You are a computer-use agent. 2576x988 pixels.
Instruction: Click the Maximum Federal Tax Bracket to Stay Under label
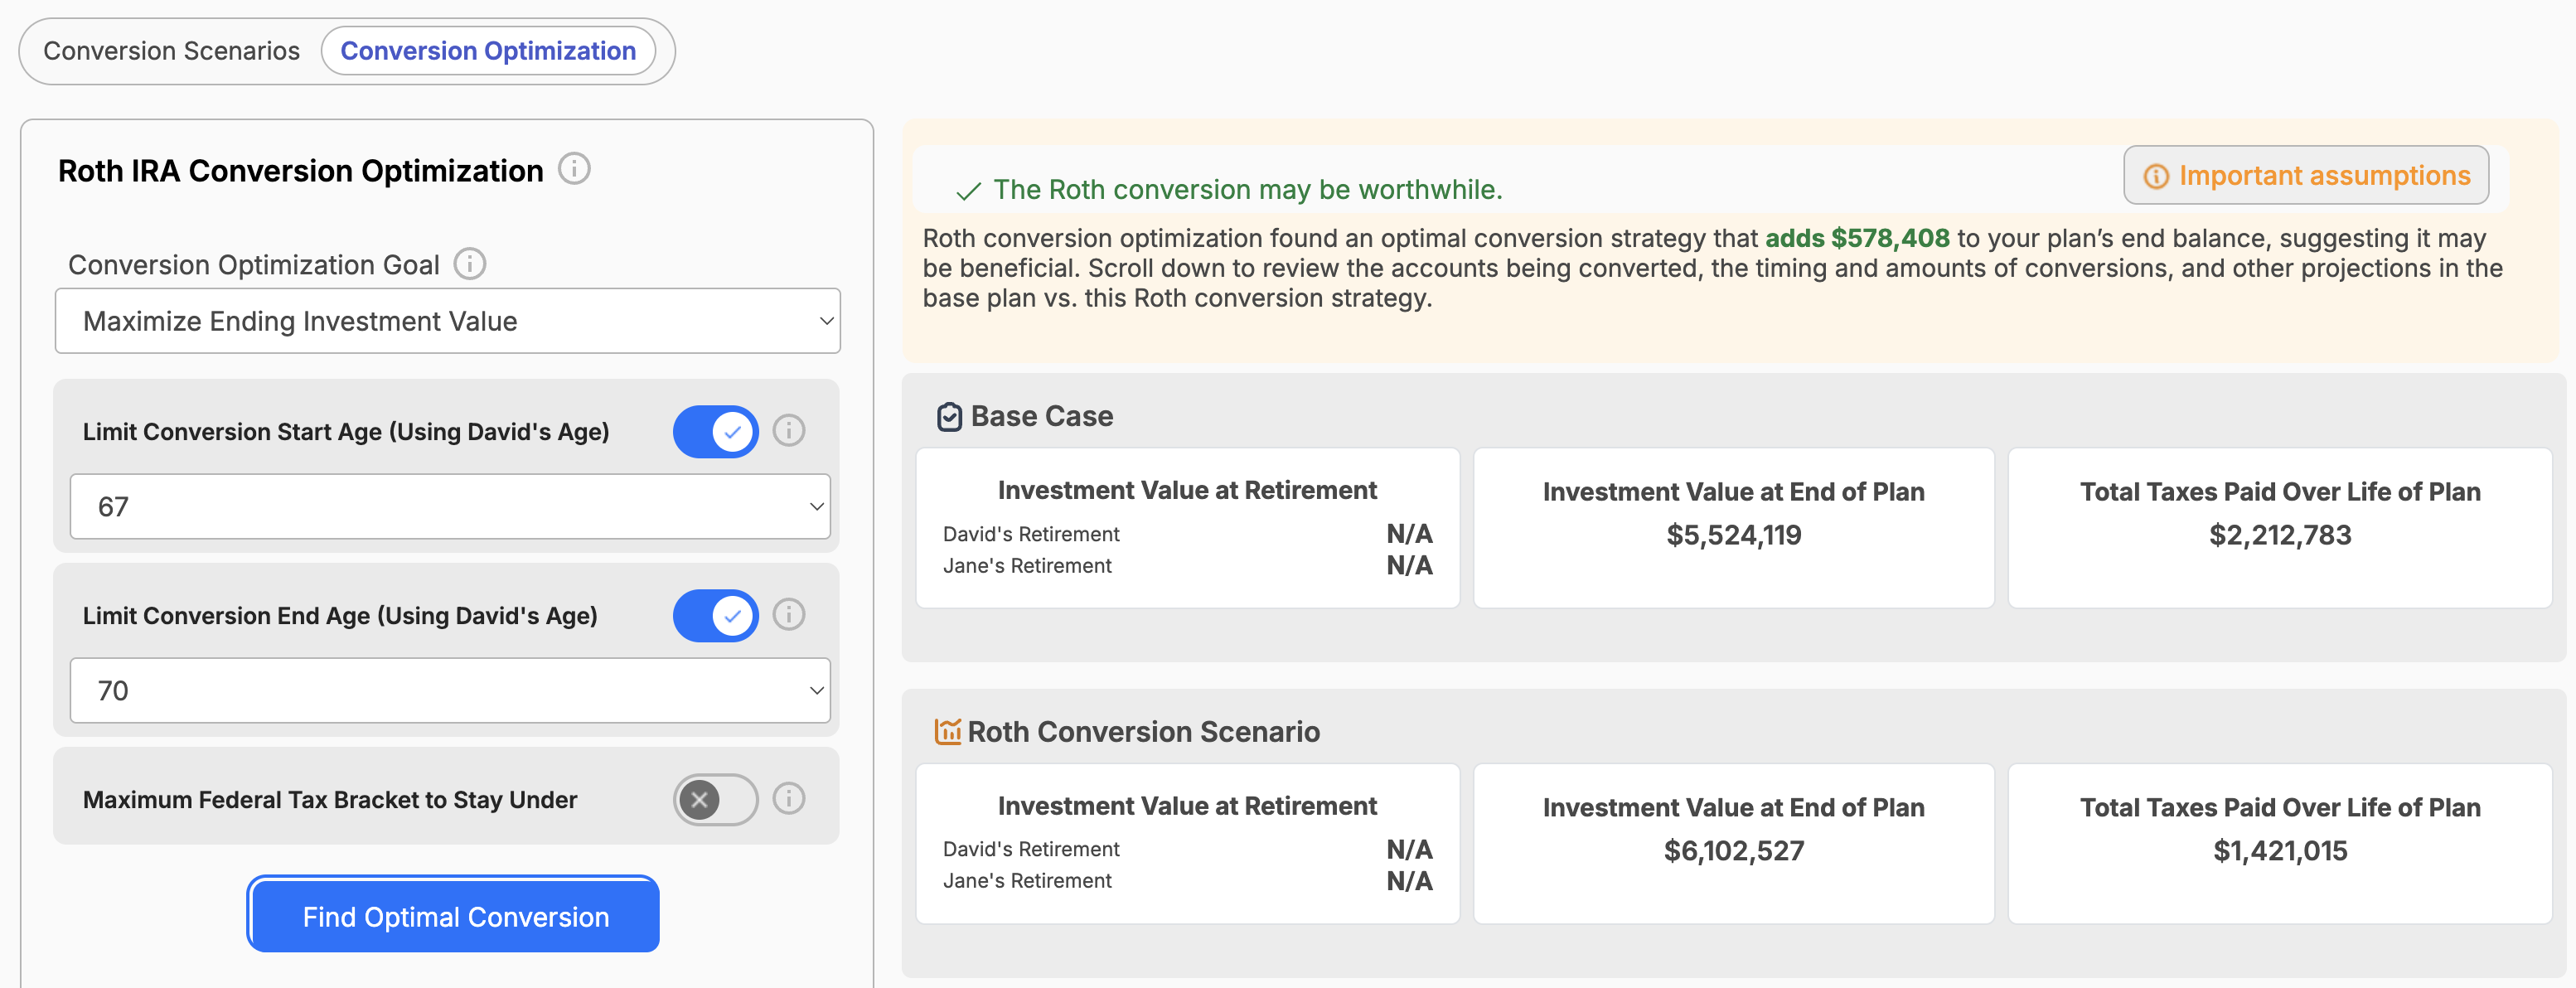pyautogui.click(x=329, y=800)
